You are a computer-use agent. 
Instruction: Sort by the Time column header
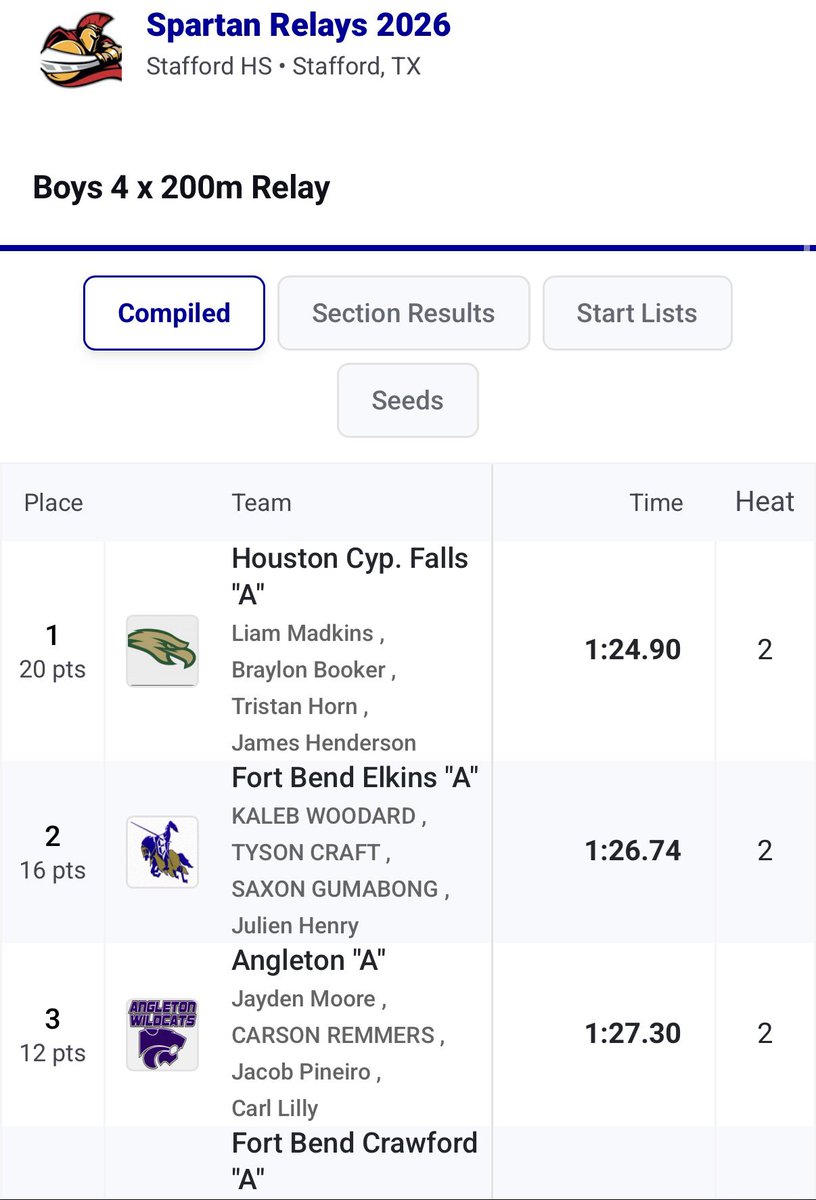point(656,503)
